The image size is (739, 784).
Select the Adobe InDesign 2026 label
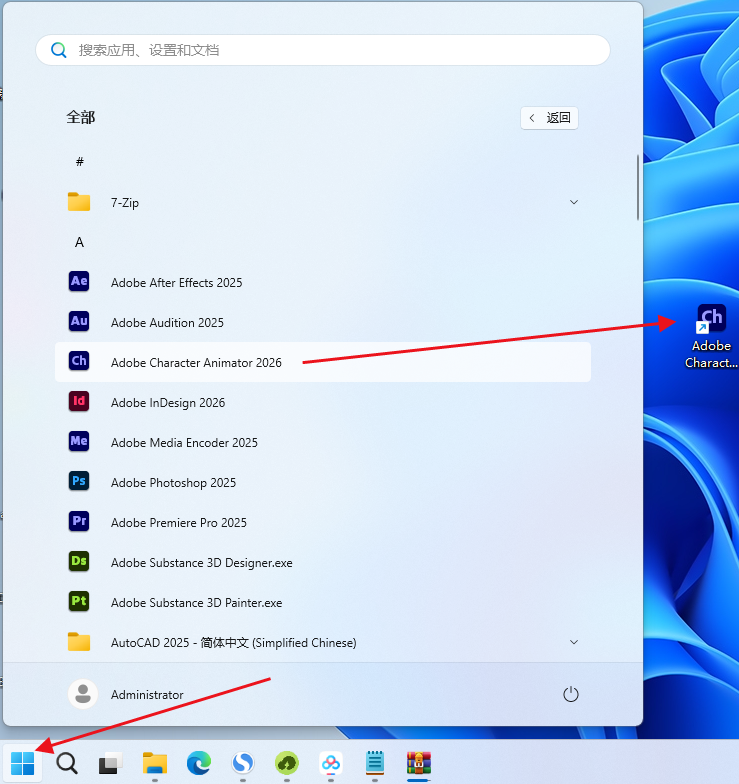coord(168,402)
